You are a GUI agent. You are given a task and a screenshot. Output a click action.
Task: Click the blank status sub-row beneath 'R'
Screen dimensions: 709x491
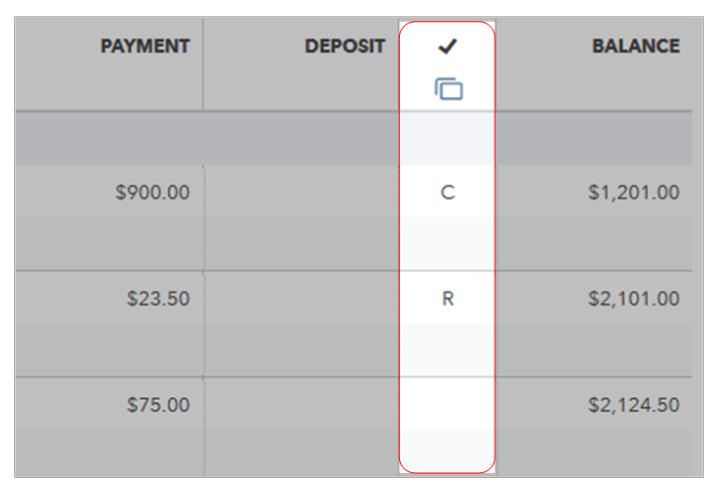coord(447,350)
